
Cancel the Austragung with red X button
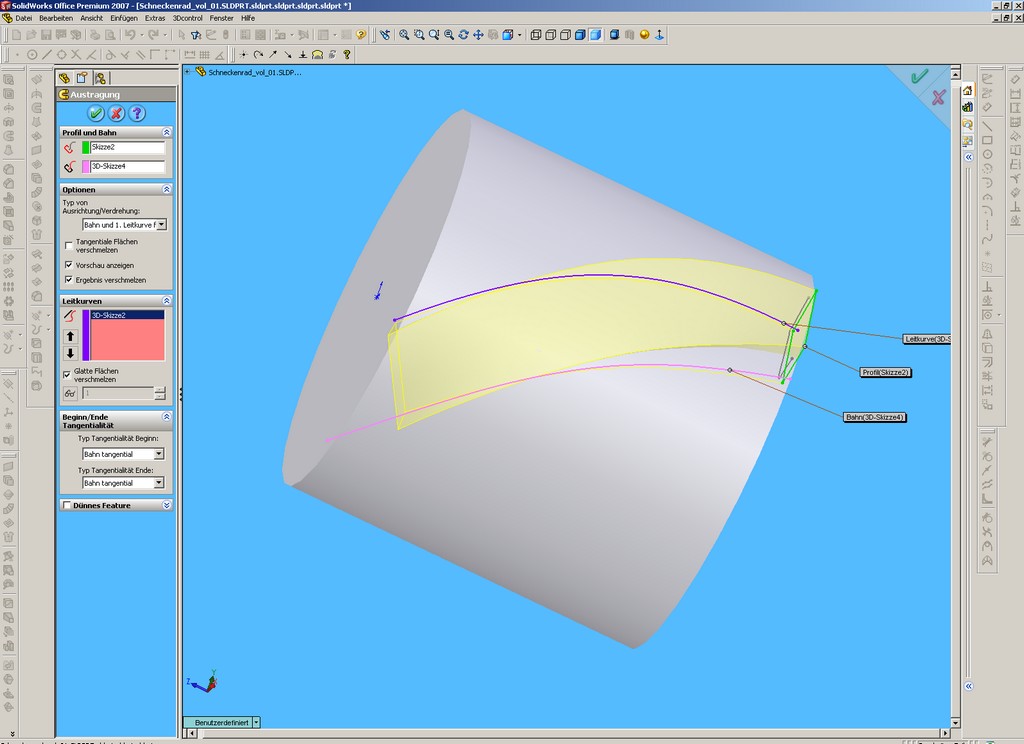click(x=117, y=114)
